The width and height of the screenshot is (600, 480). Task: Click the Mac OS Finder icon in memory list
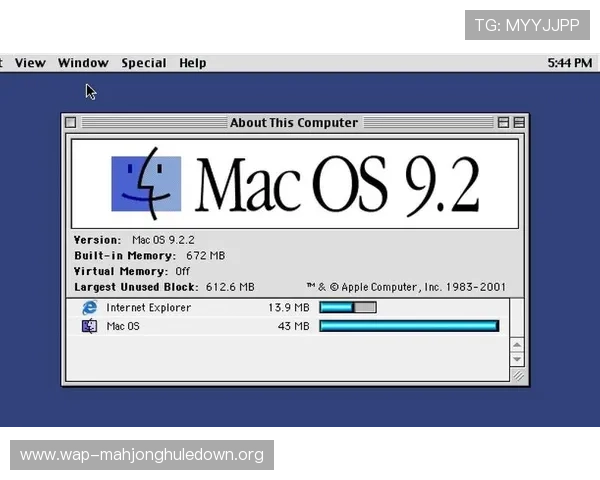(90, 326)
